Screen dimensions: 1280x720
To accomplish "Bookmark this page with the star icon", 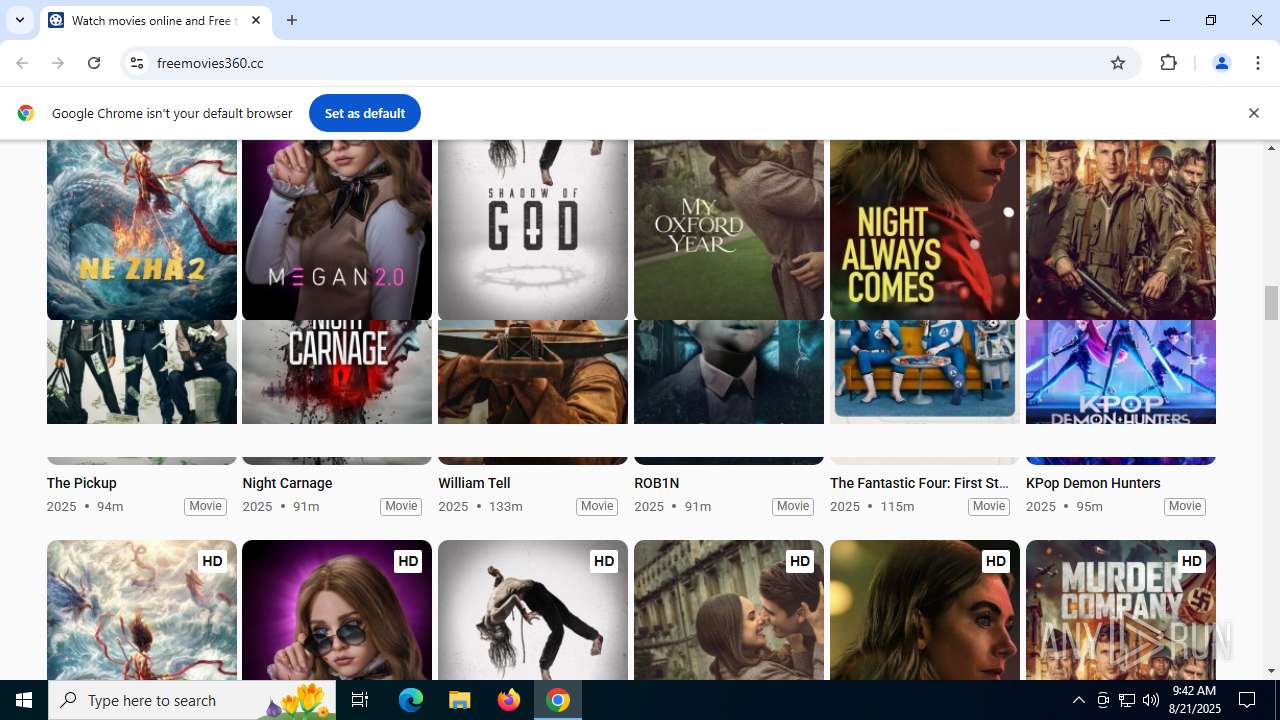I will tap(1118, 63).
